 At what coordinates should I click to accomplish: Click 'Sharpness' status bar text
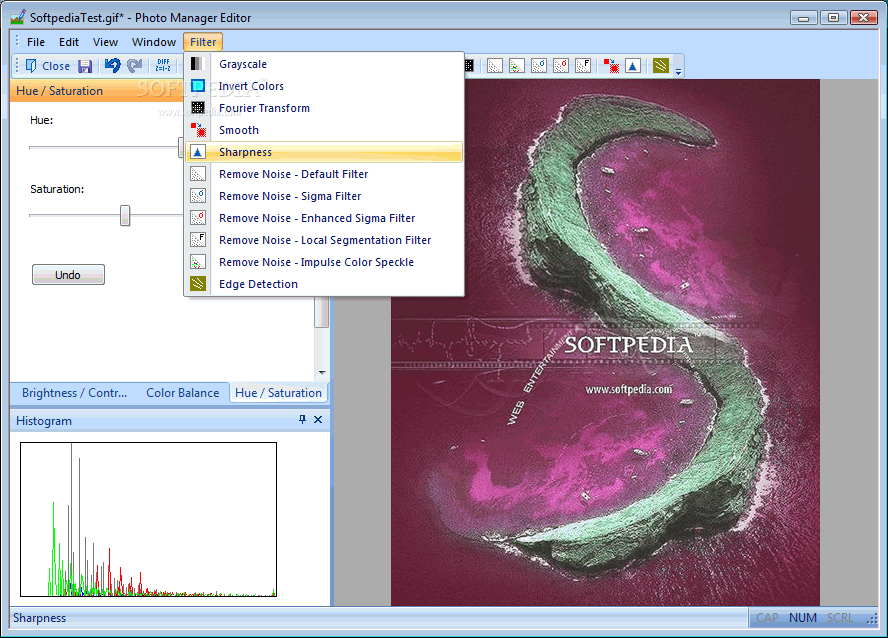point(40,618)
